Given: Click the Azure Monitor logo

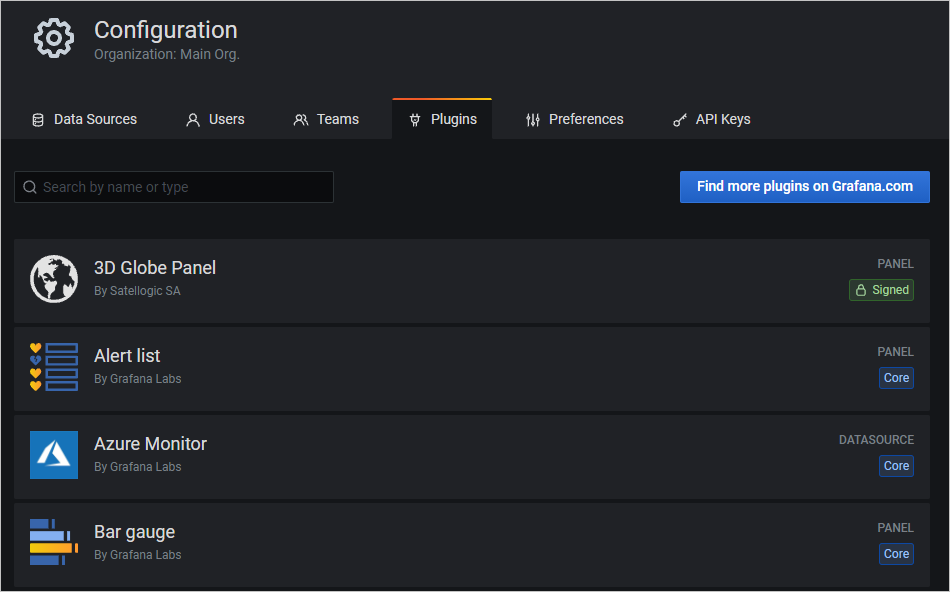Looking at the screenshot, I should 54,455.
